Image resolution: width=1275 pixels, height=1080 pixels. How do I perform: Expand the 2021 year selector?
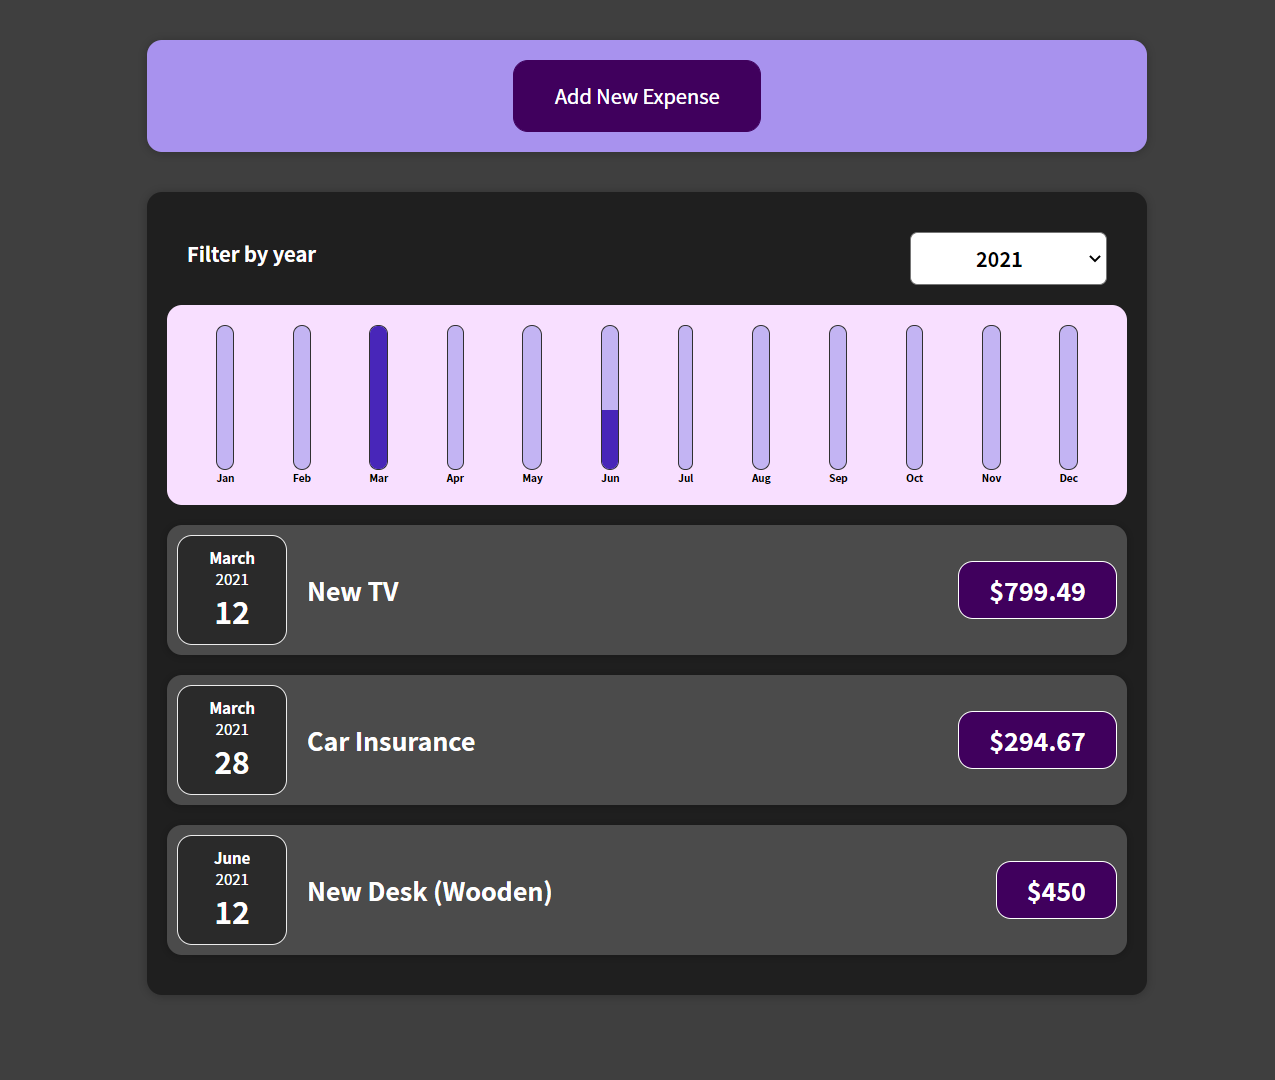[x=1007, y=258]
